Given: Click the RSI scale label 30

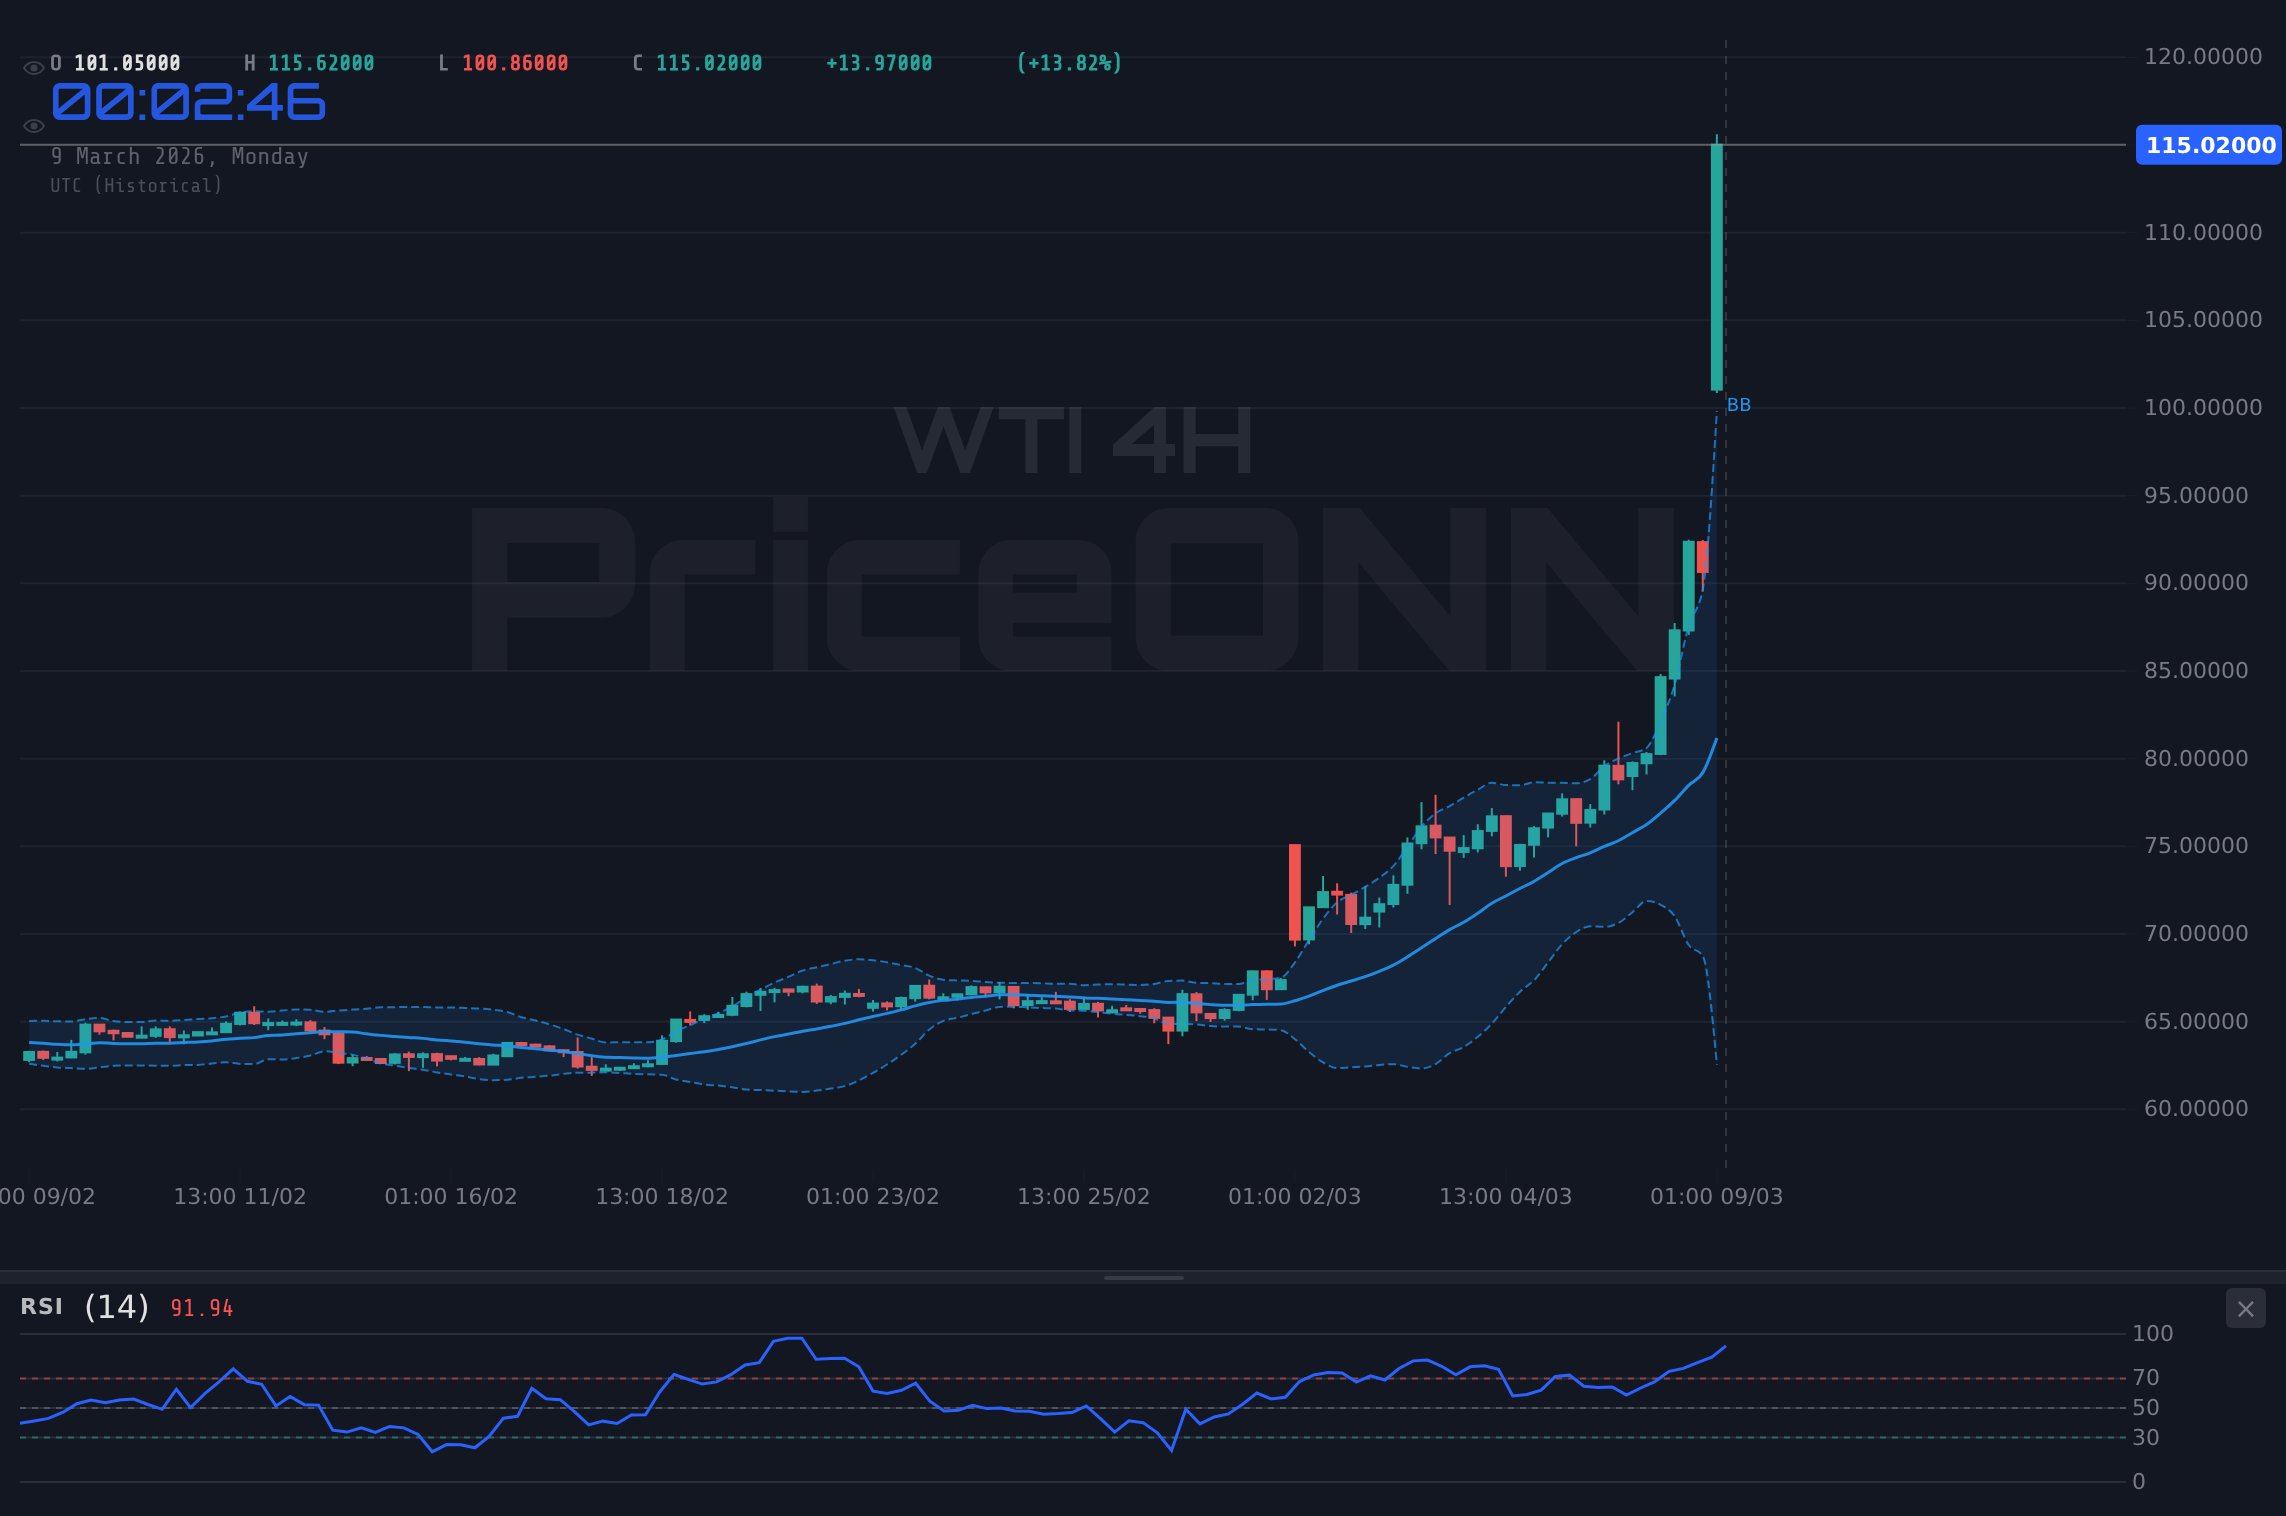Looking at the screenshot, I should 2146,1438.
